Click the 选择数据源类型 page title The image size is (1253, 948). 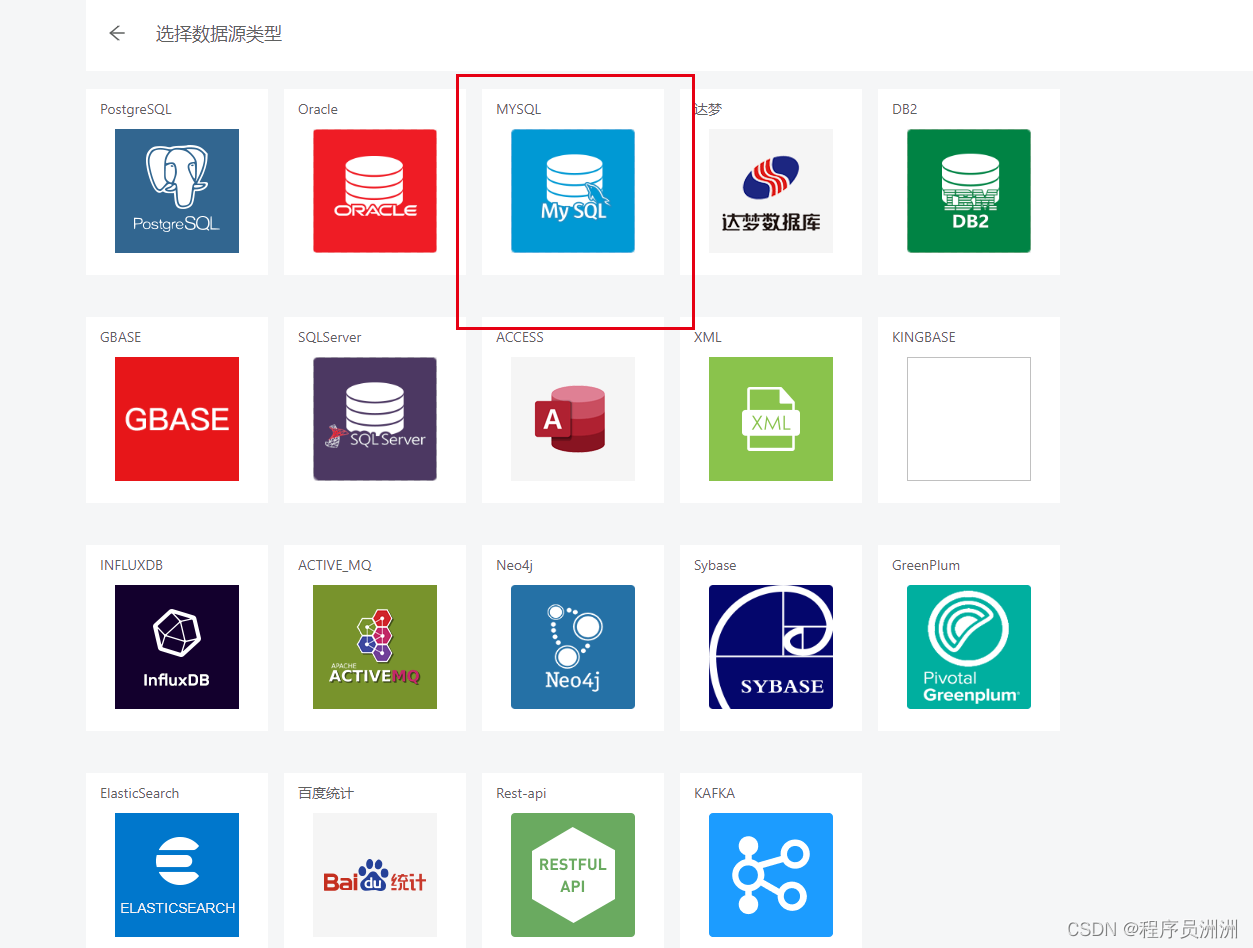219,34
